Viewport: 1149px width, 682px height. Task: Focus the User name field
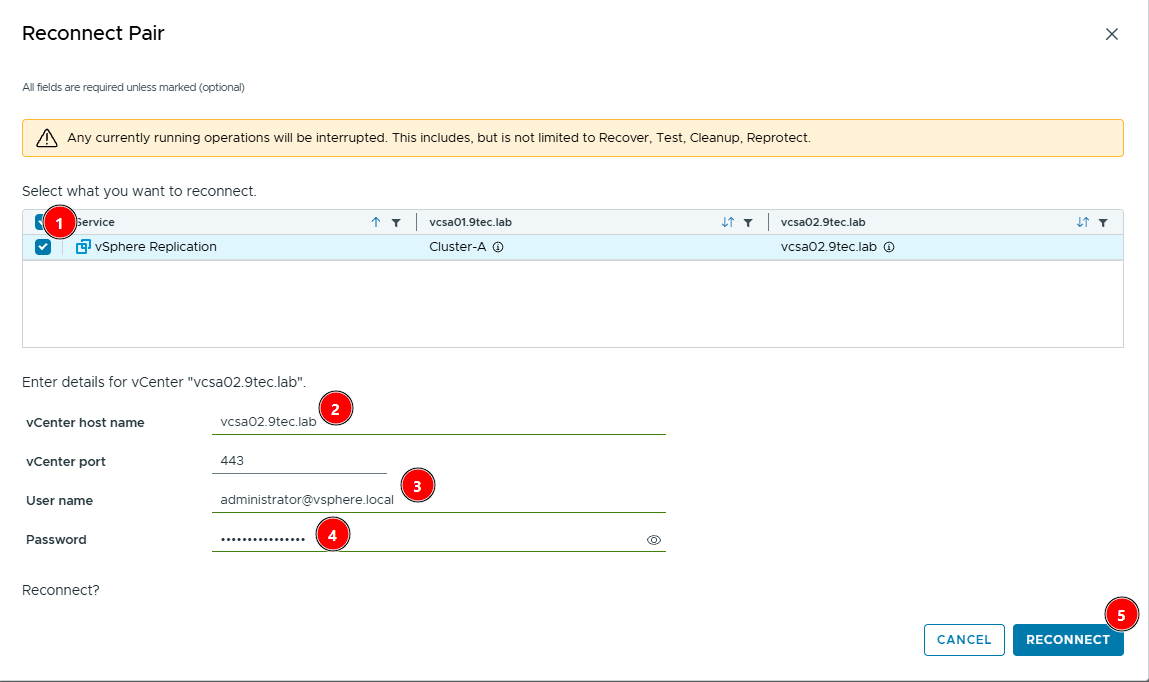tap(438, 500)
